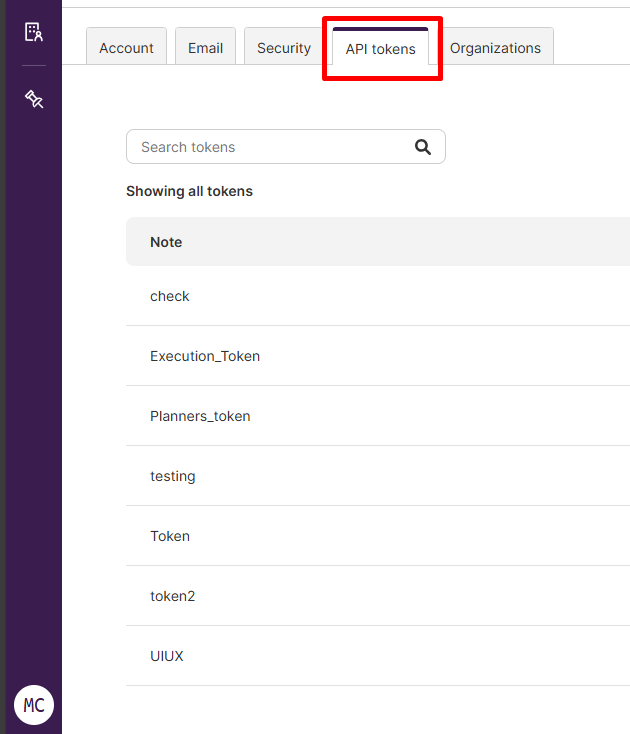Select the UIUX token row
The width and height of the screenshot is (630, 734).
167,656
